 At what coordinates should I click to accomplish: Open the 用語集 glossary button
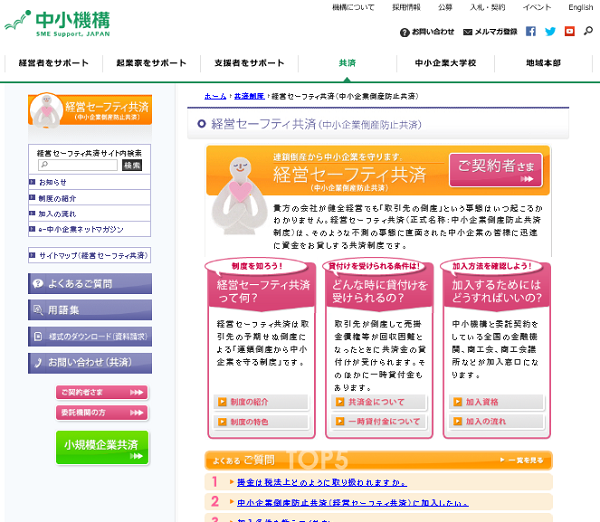click(90, 310)
